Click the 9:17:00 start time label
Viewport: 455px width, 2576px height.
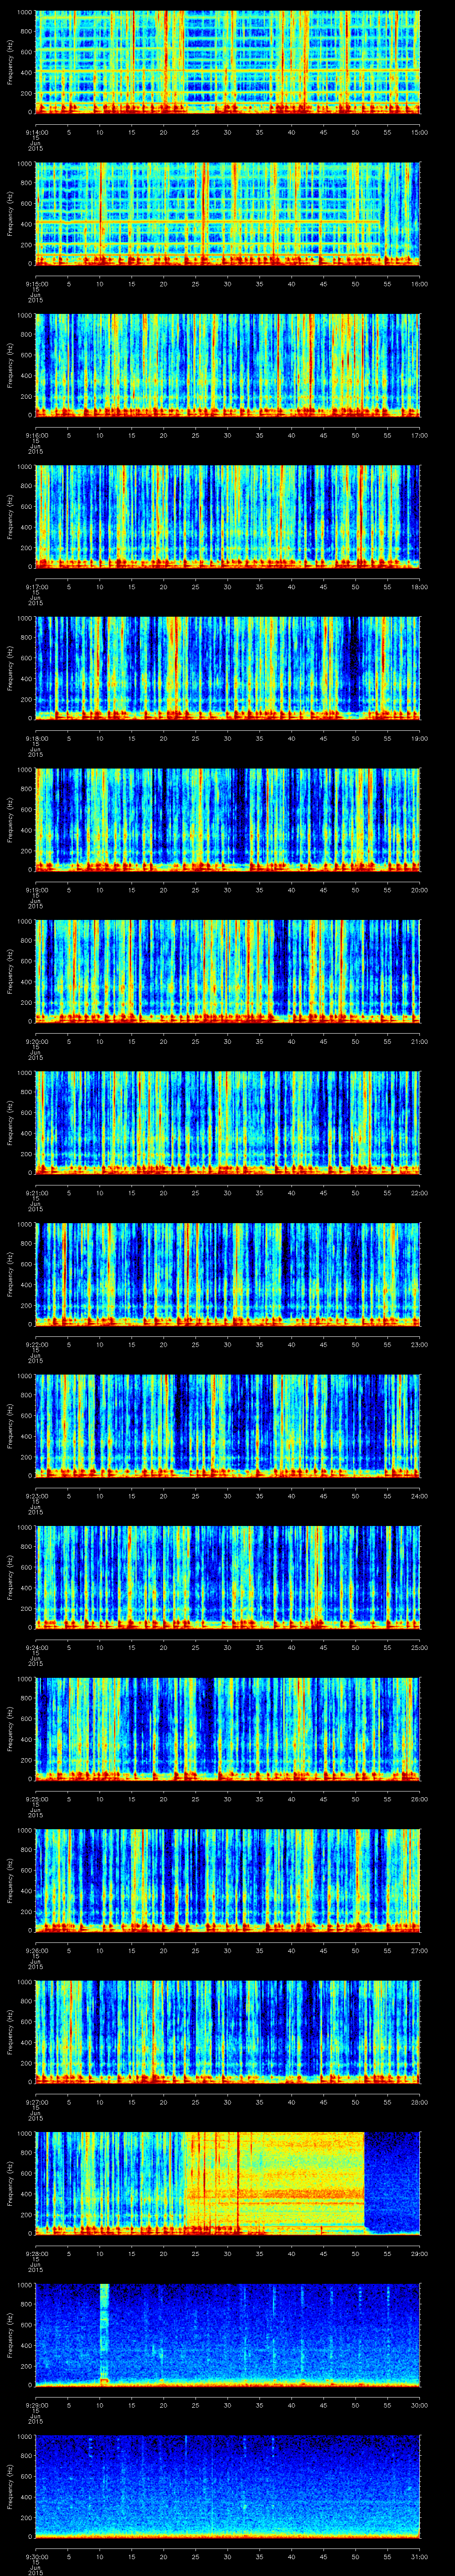pyautogui.click(x=37, y=587)
